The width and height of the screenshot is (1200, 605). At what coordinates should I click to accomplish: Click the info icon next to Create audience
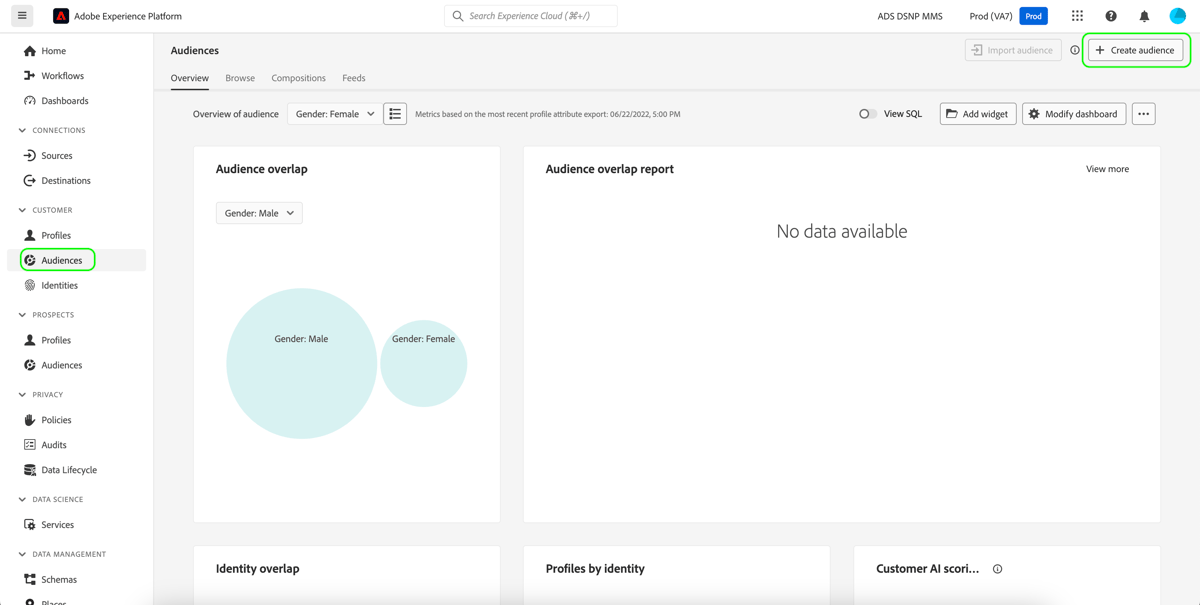tap(1073, 49)
